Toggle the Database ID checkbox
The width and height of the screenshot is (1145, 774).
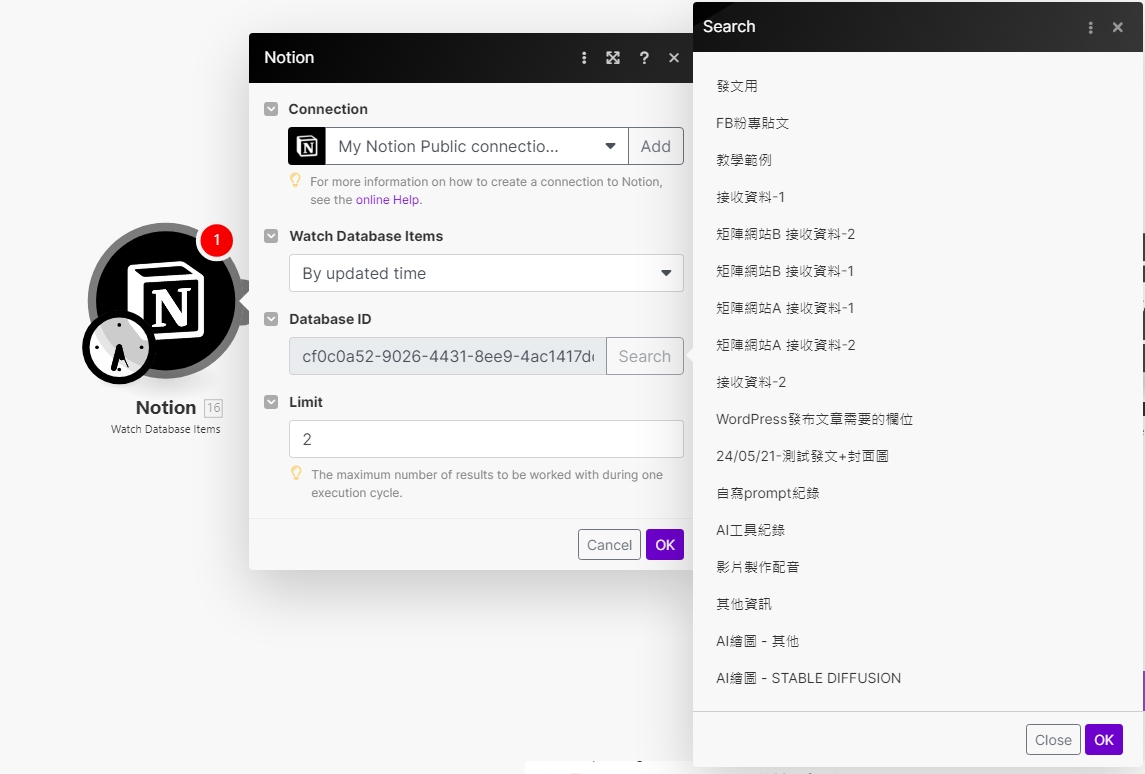(x=271, y=318)
